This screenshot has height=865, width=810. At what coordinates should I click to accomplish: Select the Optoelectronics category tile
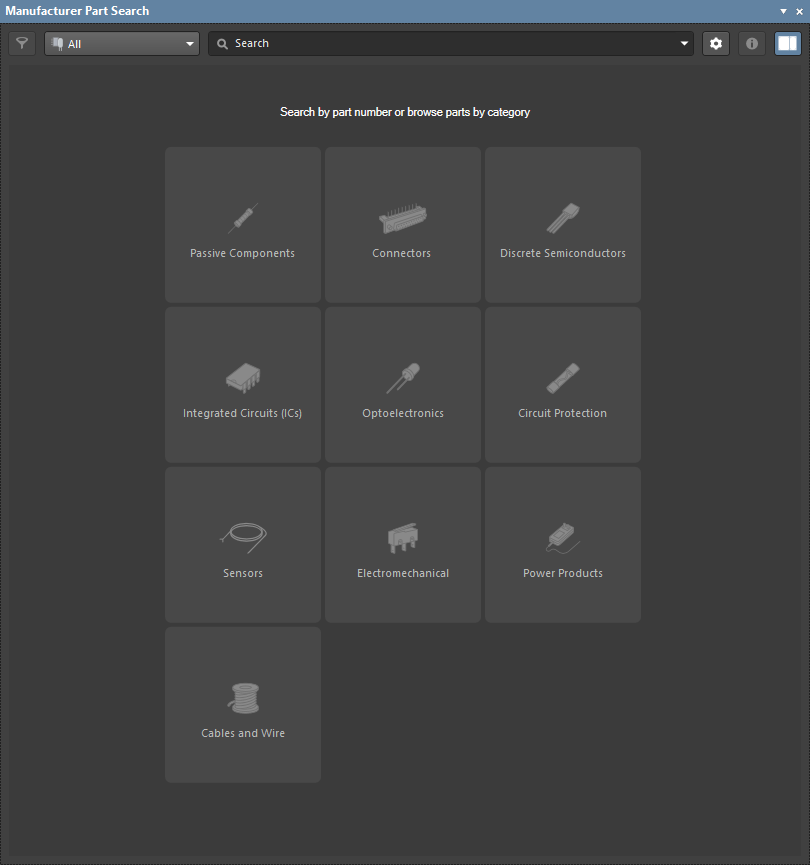pyautogui.click(x=402, y=384)
